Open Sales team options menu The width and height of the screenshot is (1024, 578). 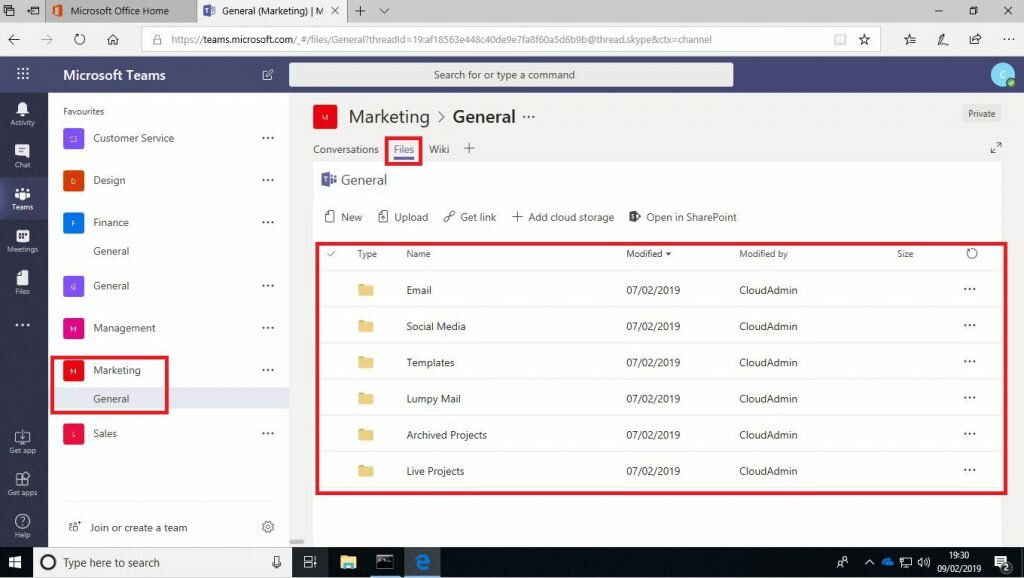(268, 433)
